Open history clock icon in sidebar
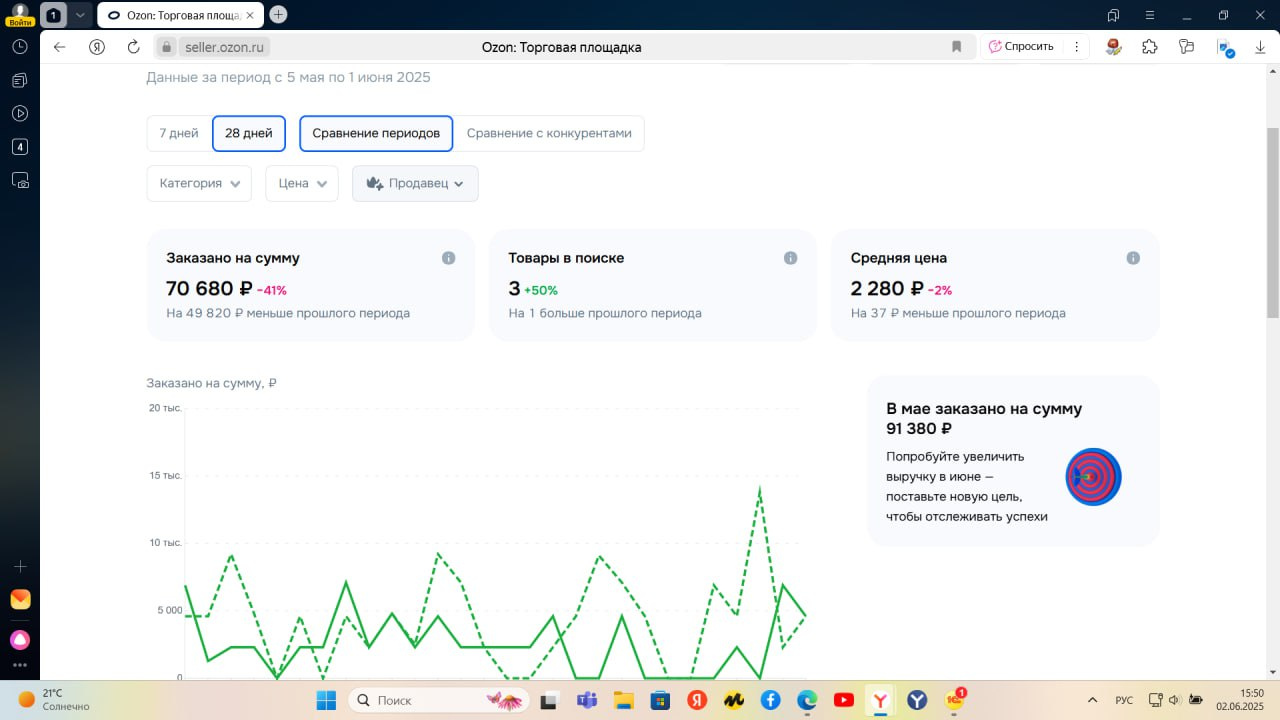This screenshot has width=1280, height=720. coord(19,47)
